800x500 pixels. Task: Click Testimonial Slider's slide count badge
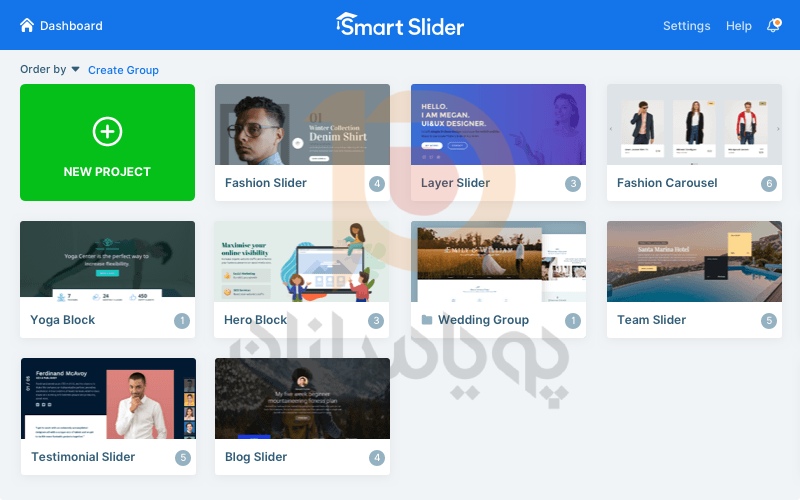tap(183, 458)
